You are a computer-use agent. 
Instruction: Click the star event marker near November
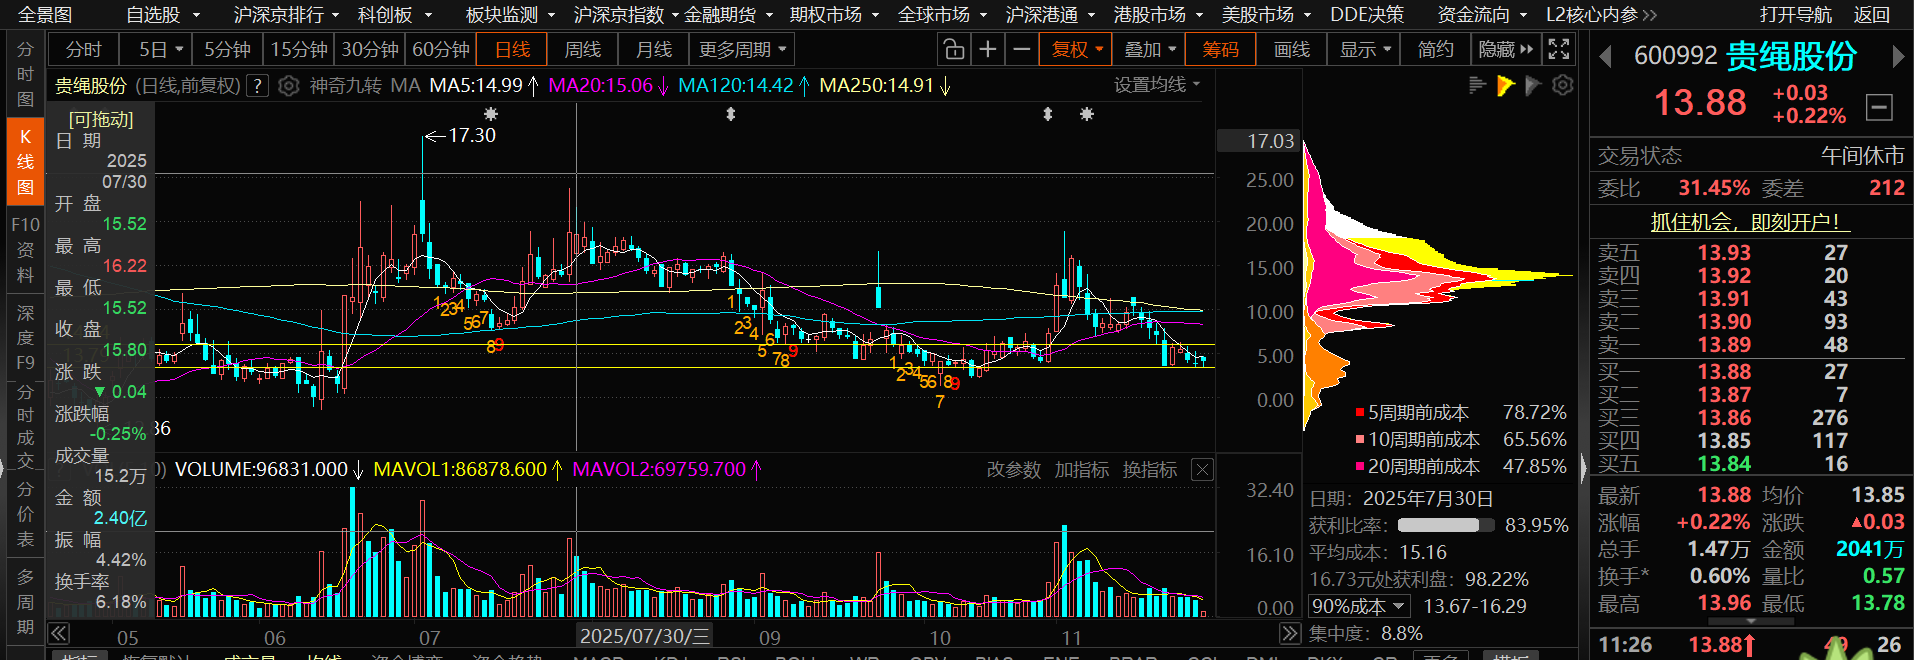tap(1087, 114)
